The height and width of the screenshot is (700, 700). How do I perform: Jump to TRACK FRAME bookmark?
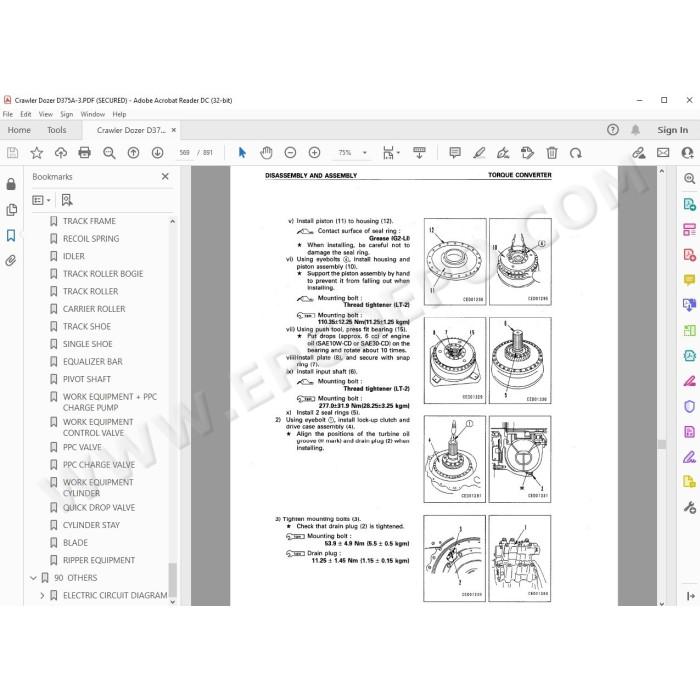(x=89, y=221)
